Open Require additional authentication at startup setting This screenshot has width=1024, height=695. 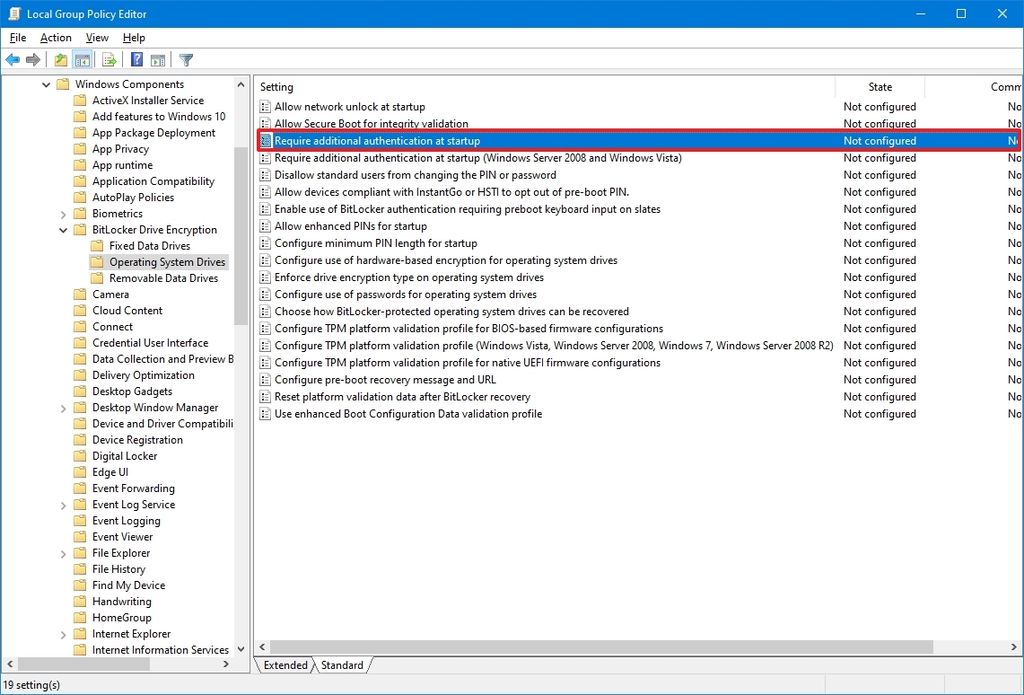tap(378, 140)
